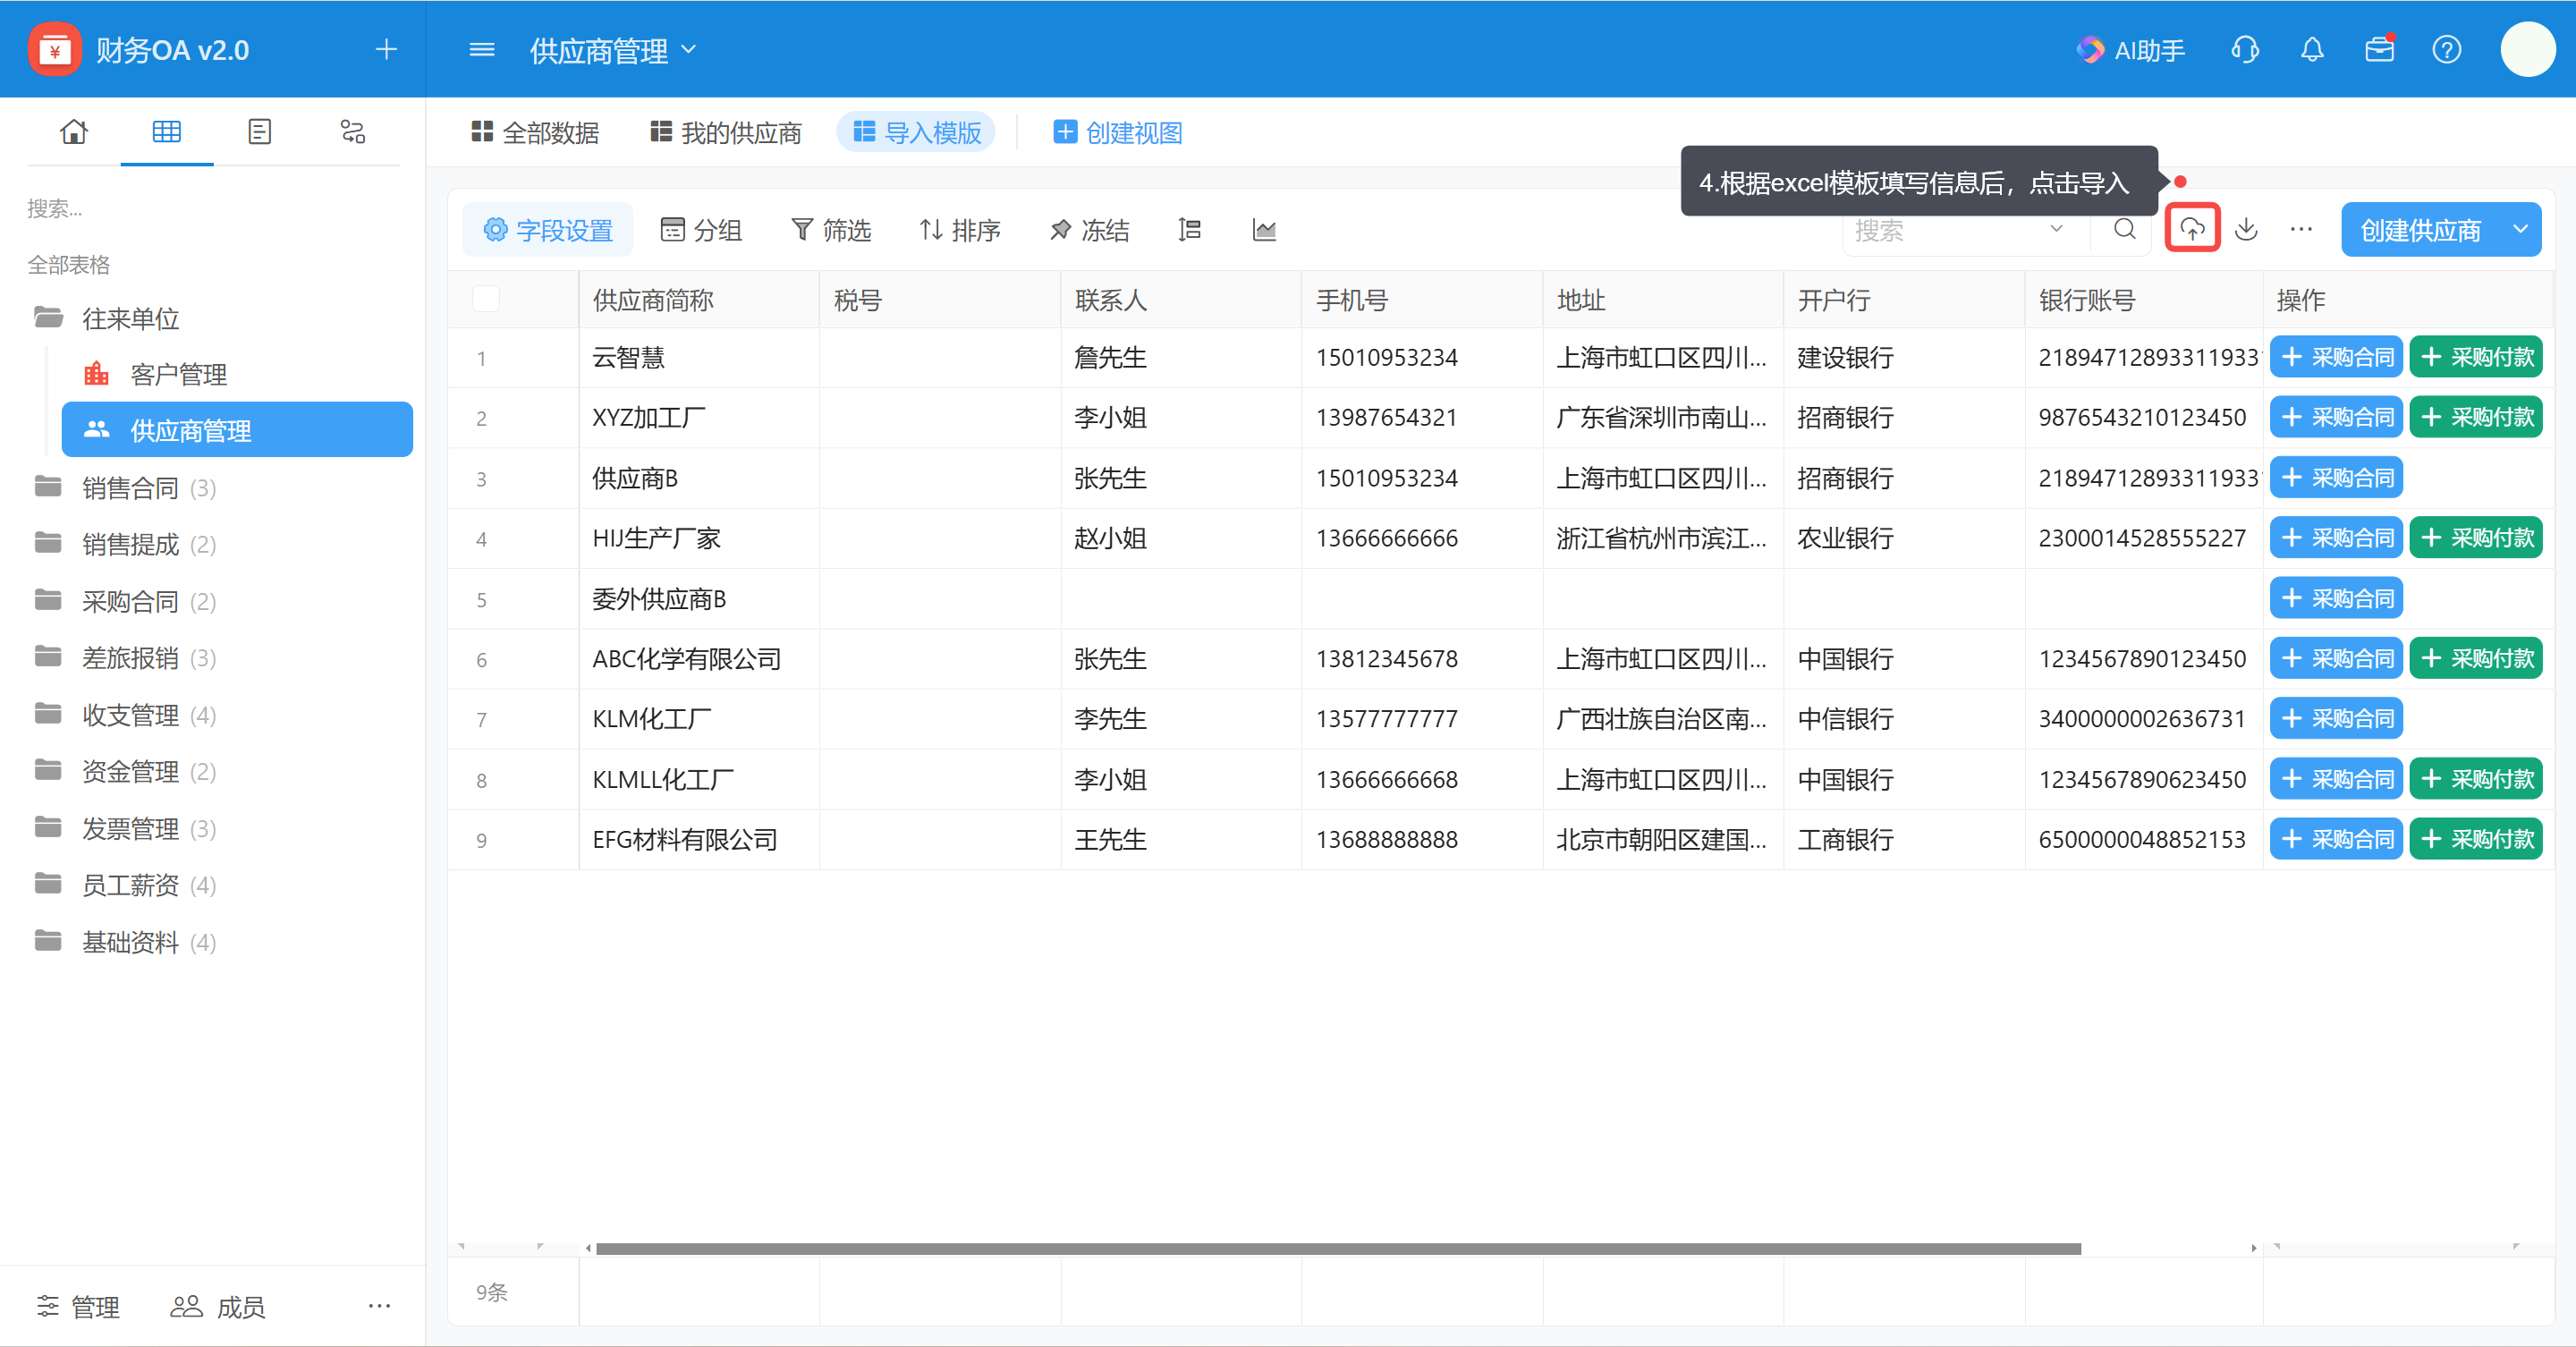Open the workflow icon in sidebar
Screen dimensions: 2576x1347
352,131
